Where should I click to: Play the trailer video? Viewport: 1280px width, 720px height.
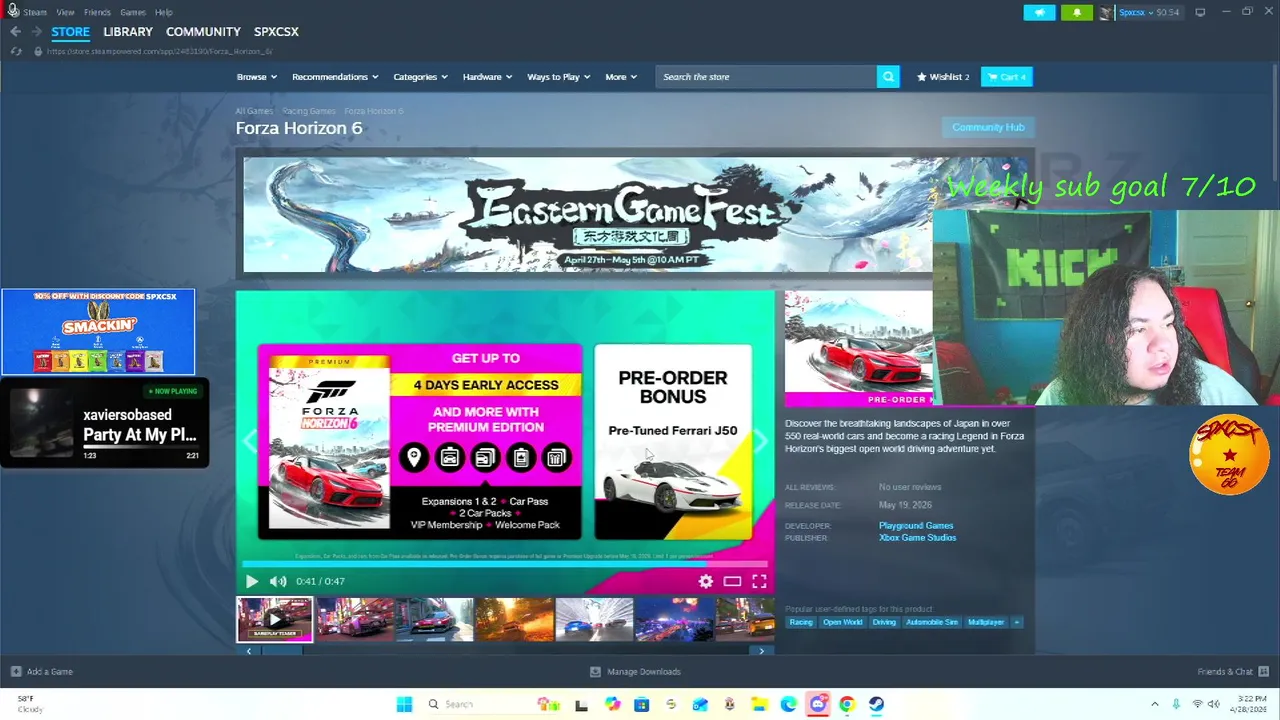251,581
